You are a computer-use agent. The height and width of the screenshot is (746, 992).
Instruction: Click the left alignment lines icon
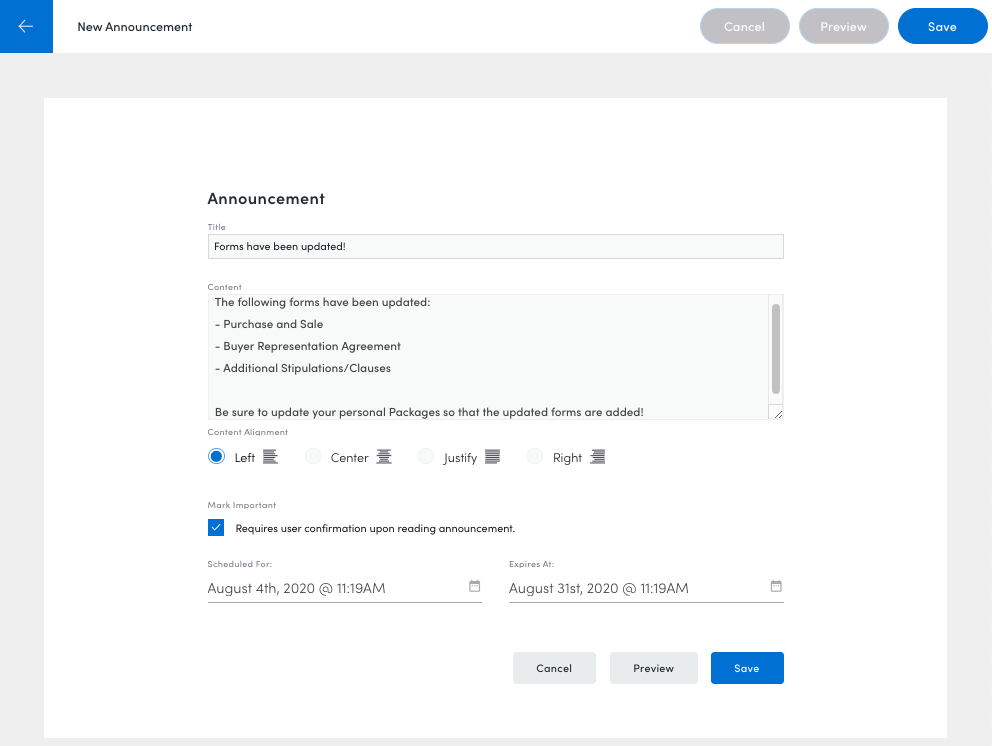[270, 457]
